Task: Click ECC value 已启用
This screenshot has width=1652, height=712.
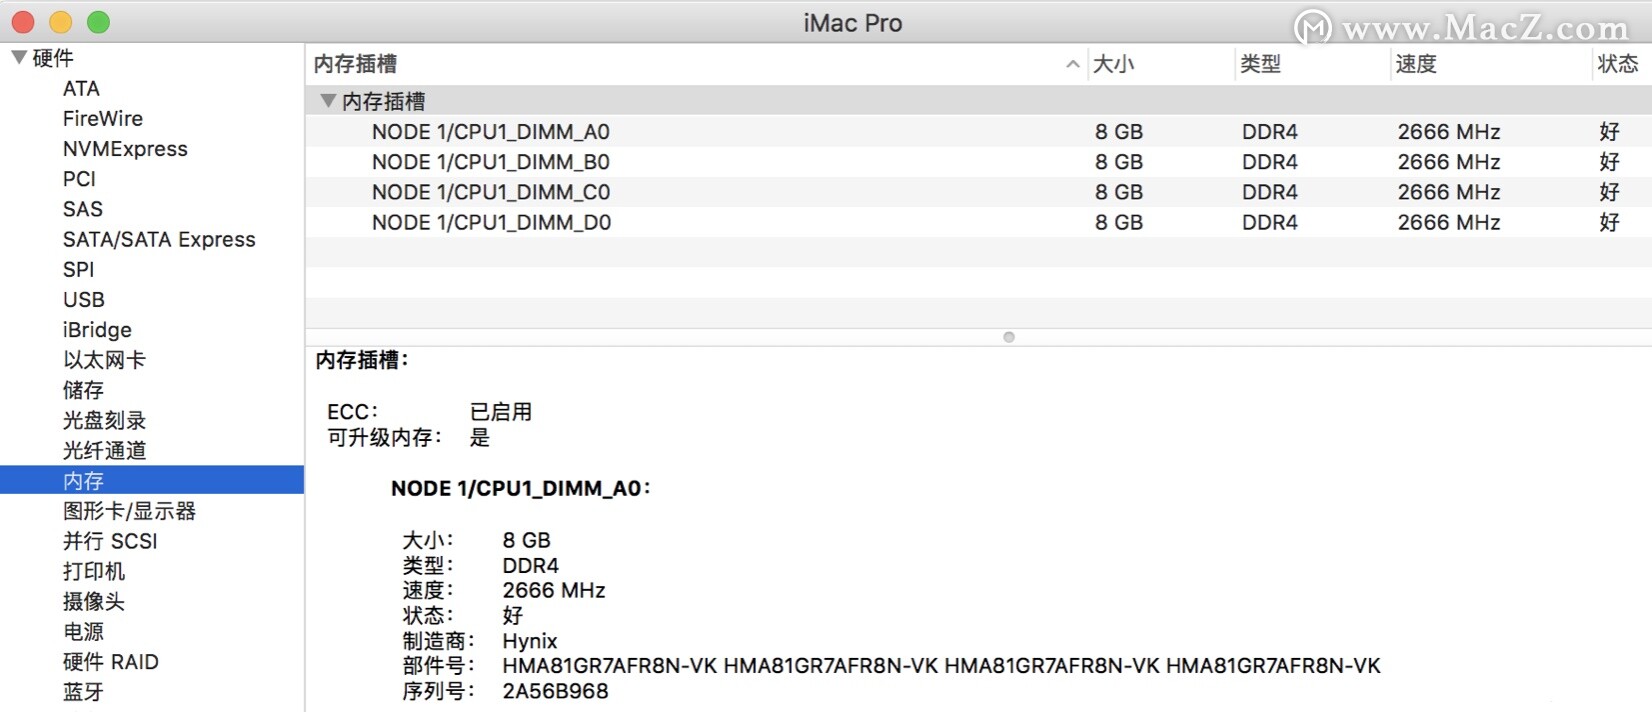Action: click(x=500, y=412)
